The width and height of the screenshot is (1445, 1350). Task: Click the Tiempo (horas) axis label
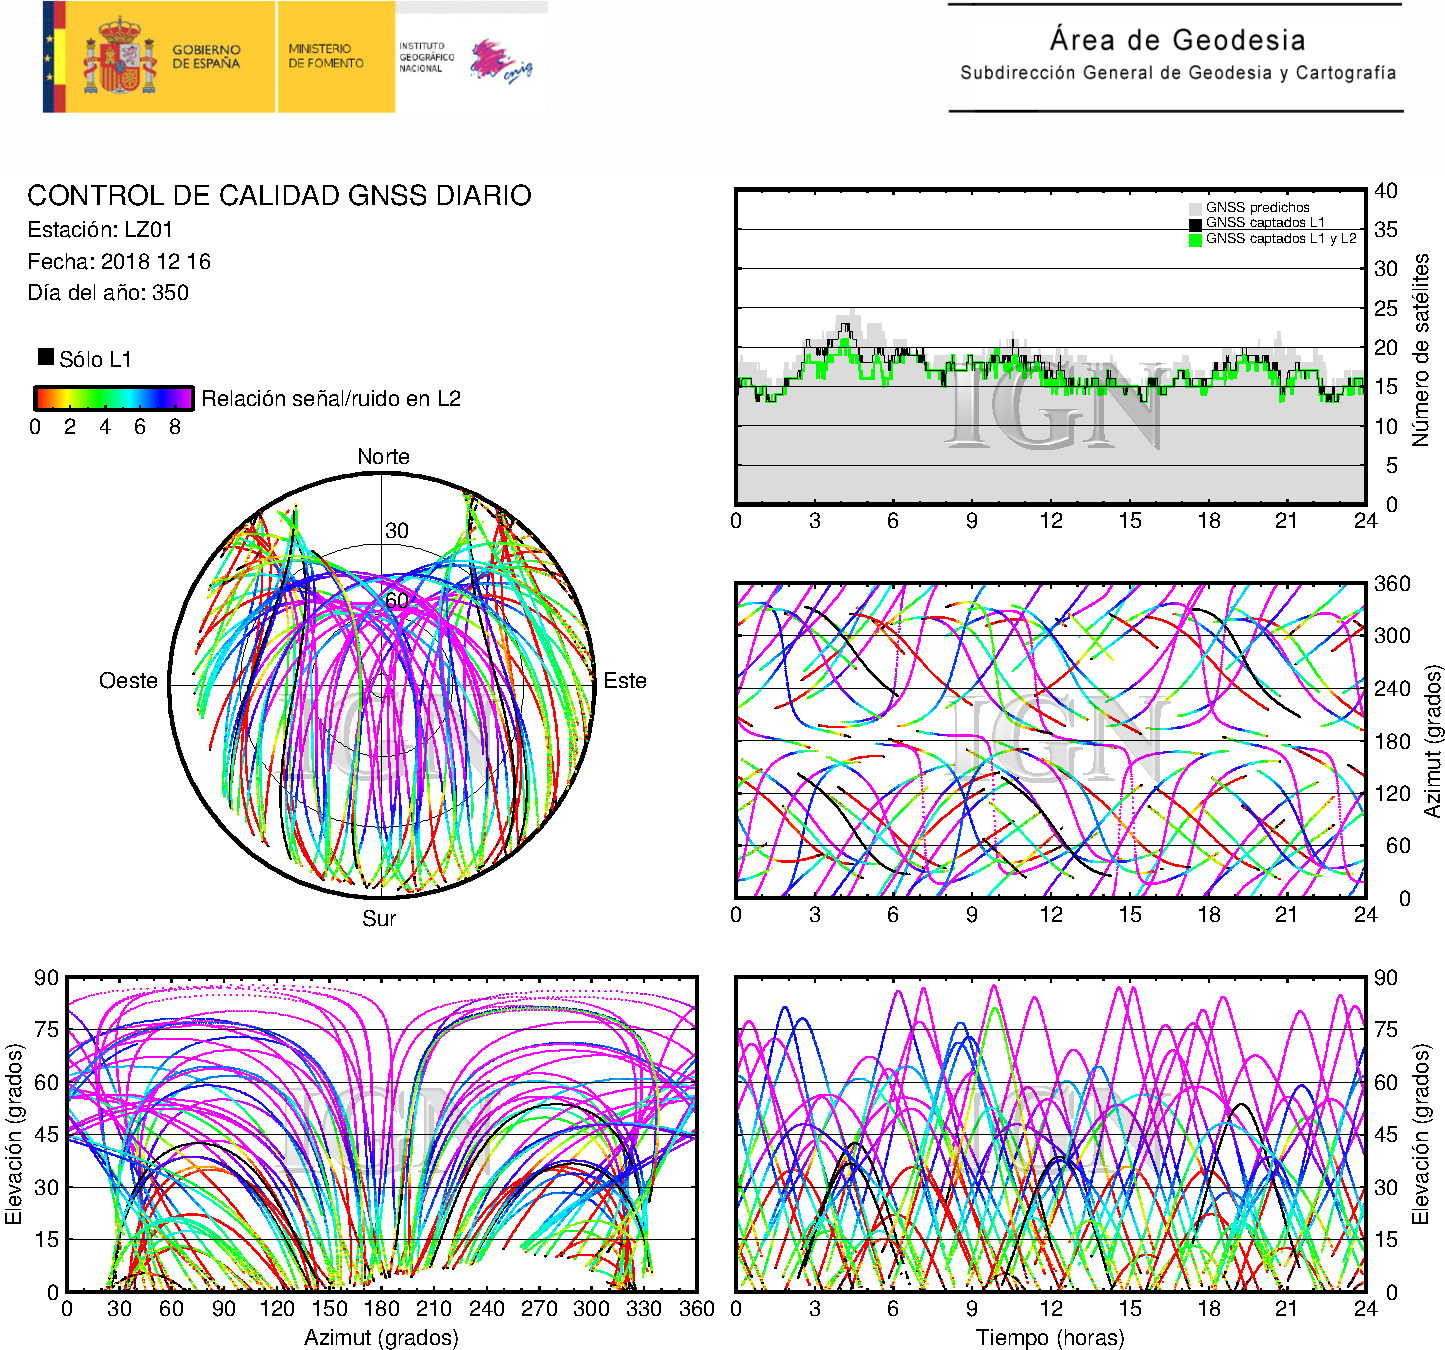(1050, 1337)
